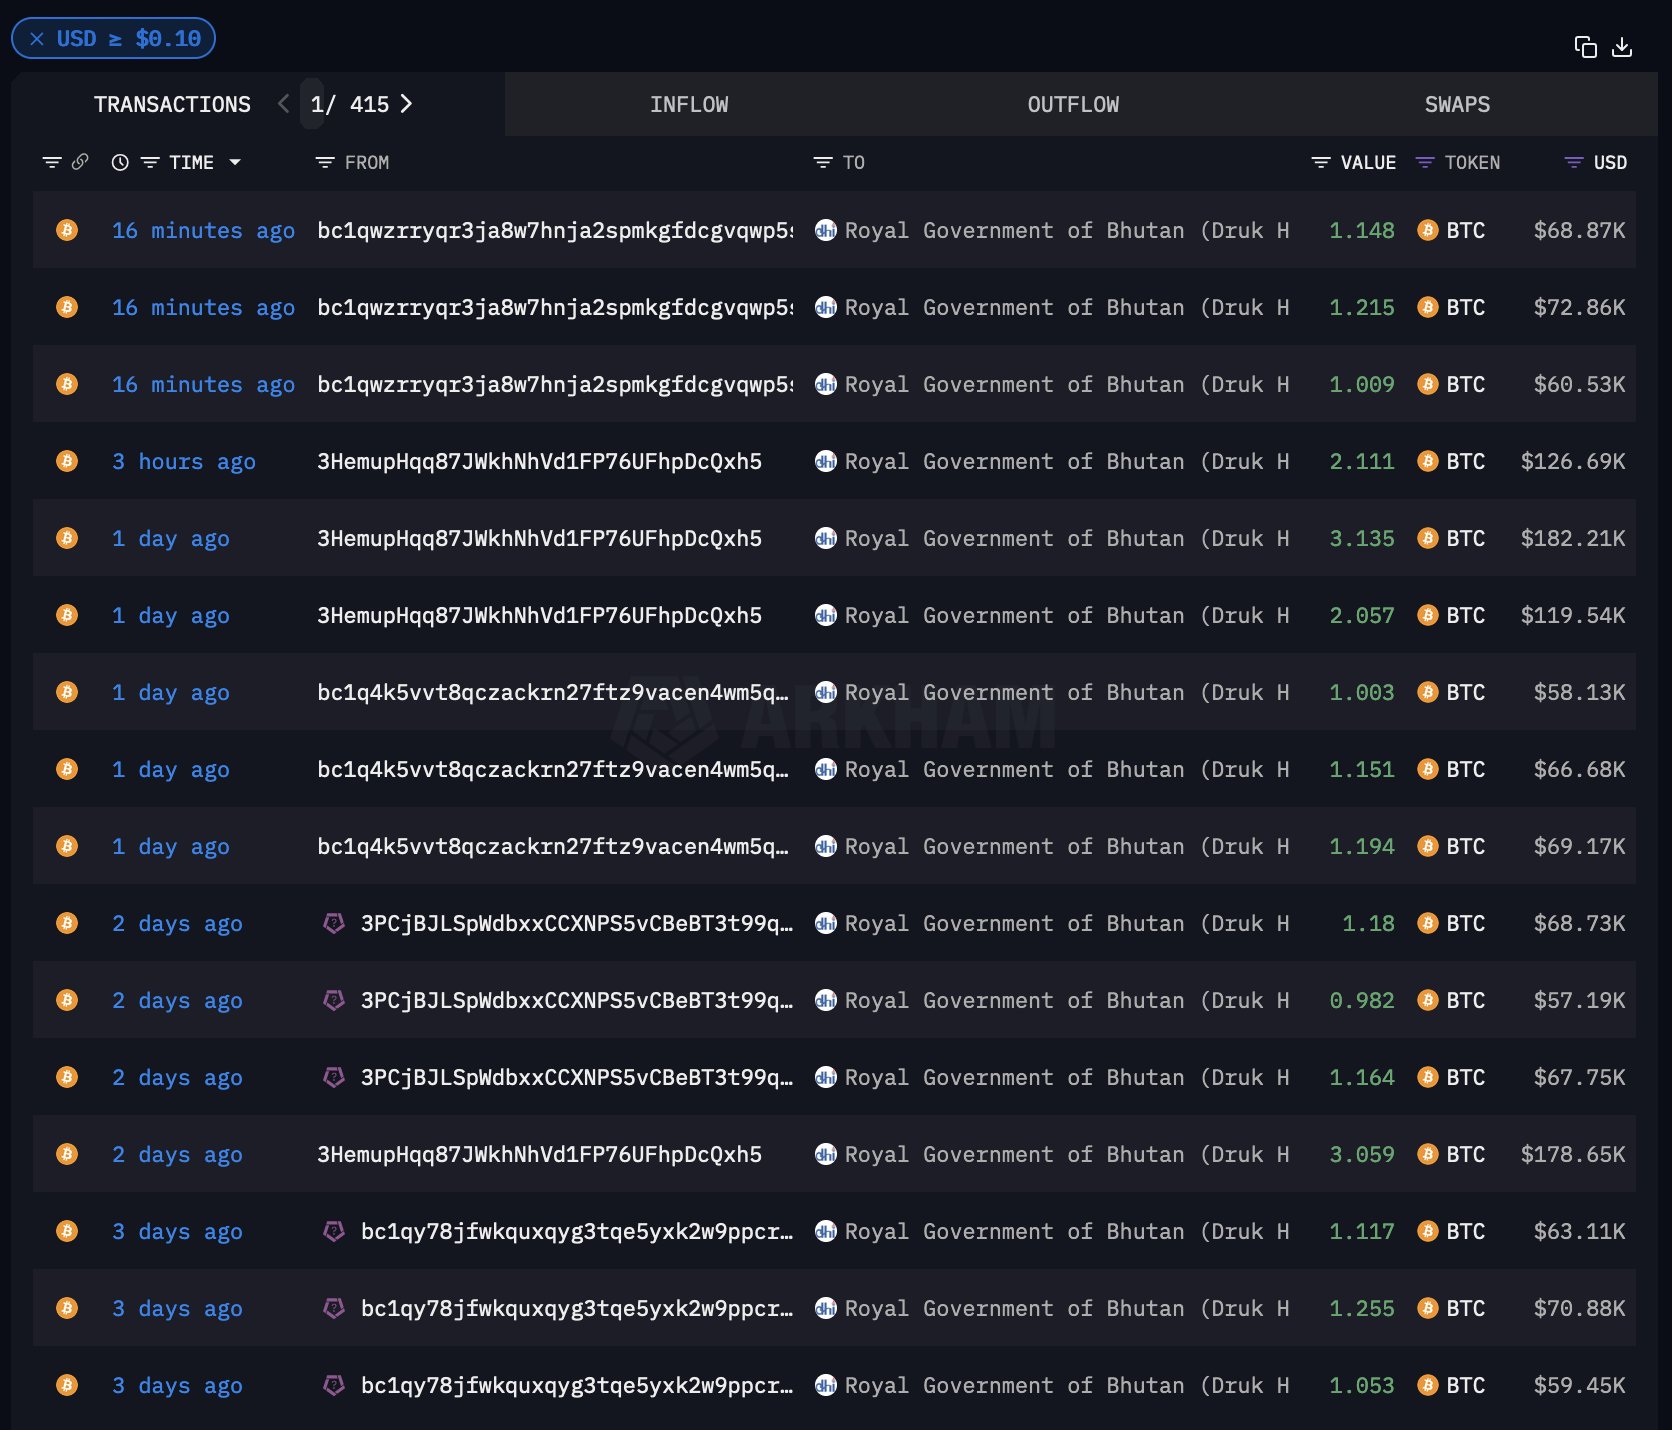Click the USD amount $63.11K
The height and width of the screenshot is (1430, 1672).
1580,1231
